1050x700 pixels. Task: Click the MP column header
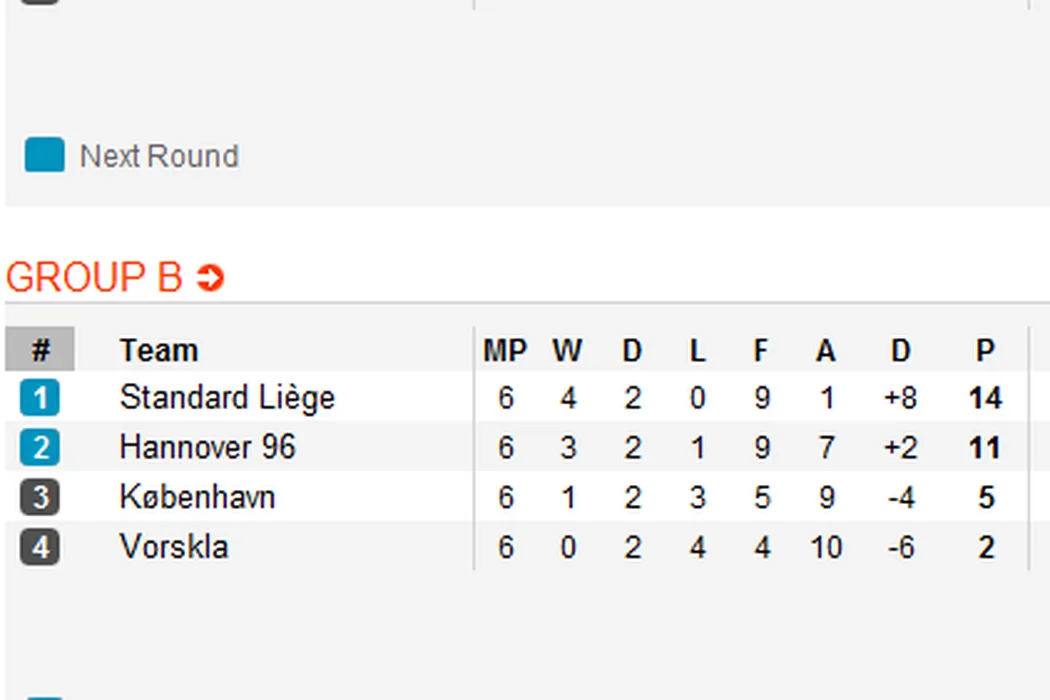click(x=505, y=350)
